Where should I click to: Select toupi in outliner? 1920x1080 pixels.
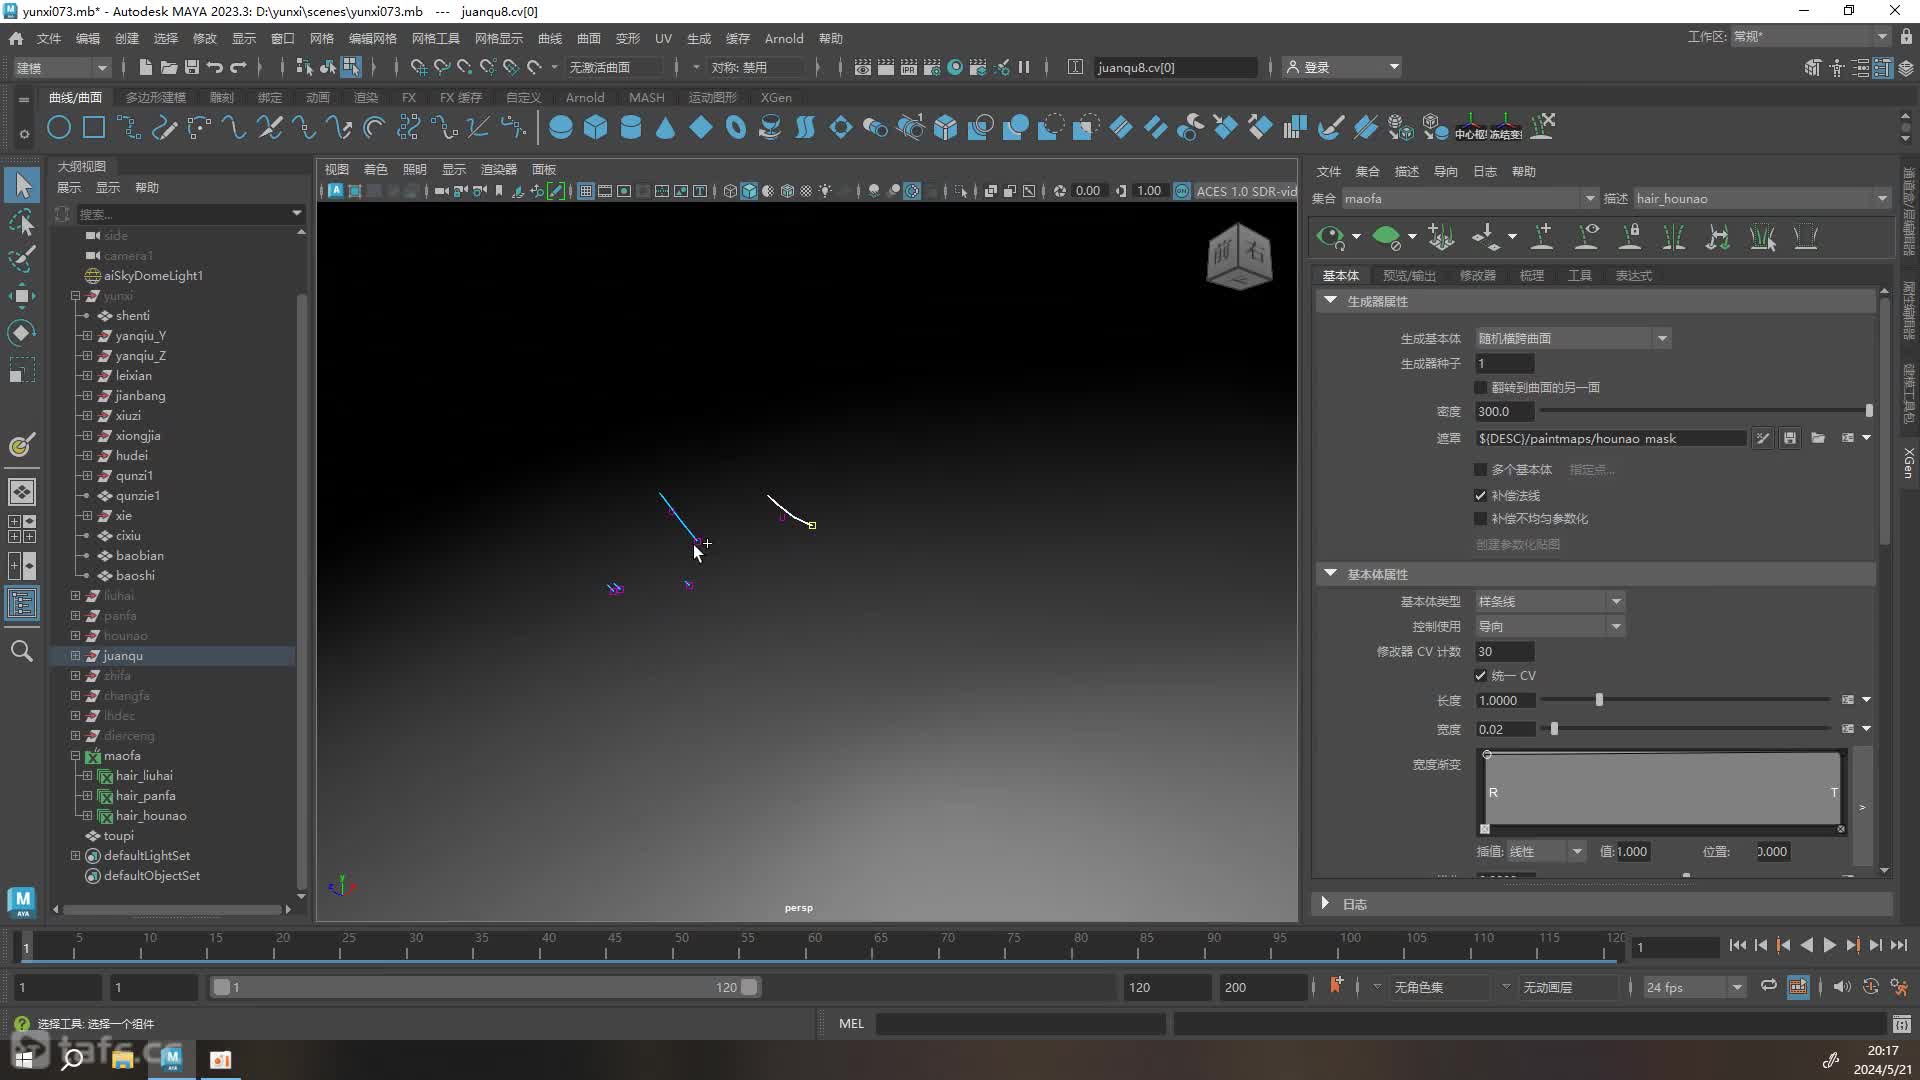point(118,835)
